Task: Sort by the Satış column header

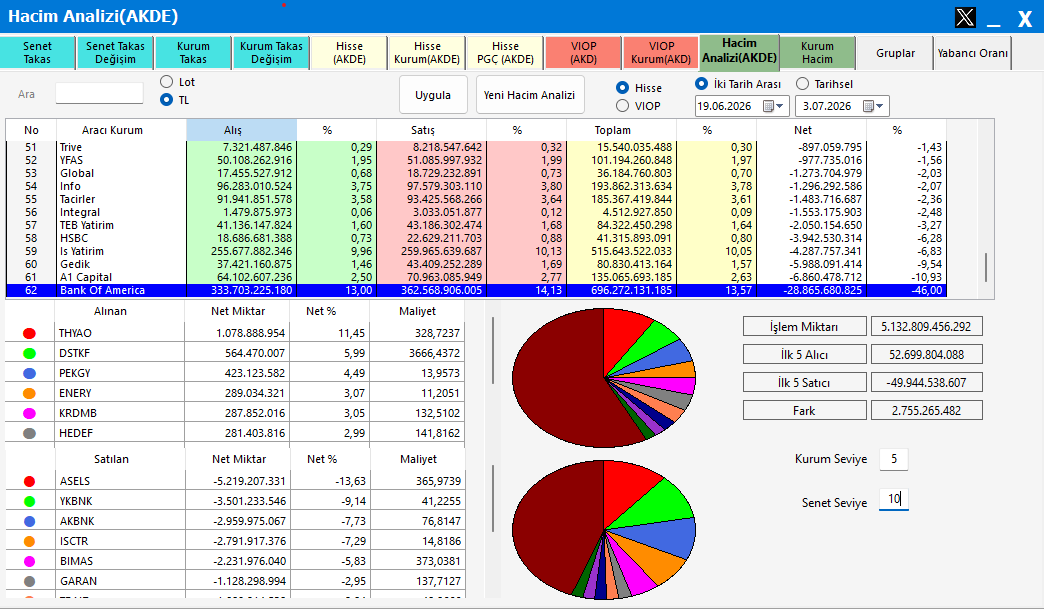Action: [x=431, y=130]
